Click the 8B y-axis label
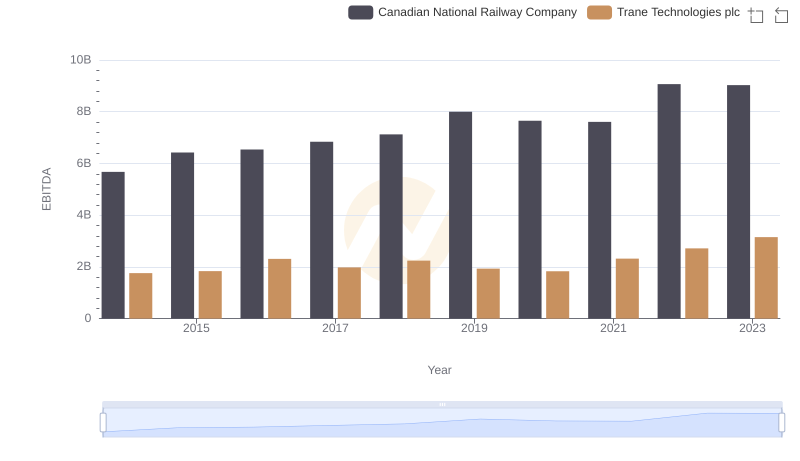Viewport: 800px width, 461px height. click(x=84, y=111)
